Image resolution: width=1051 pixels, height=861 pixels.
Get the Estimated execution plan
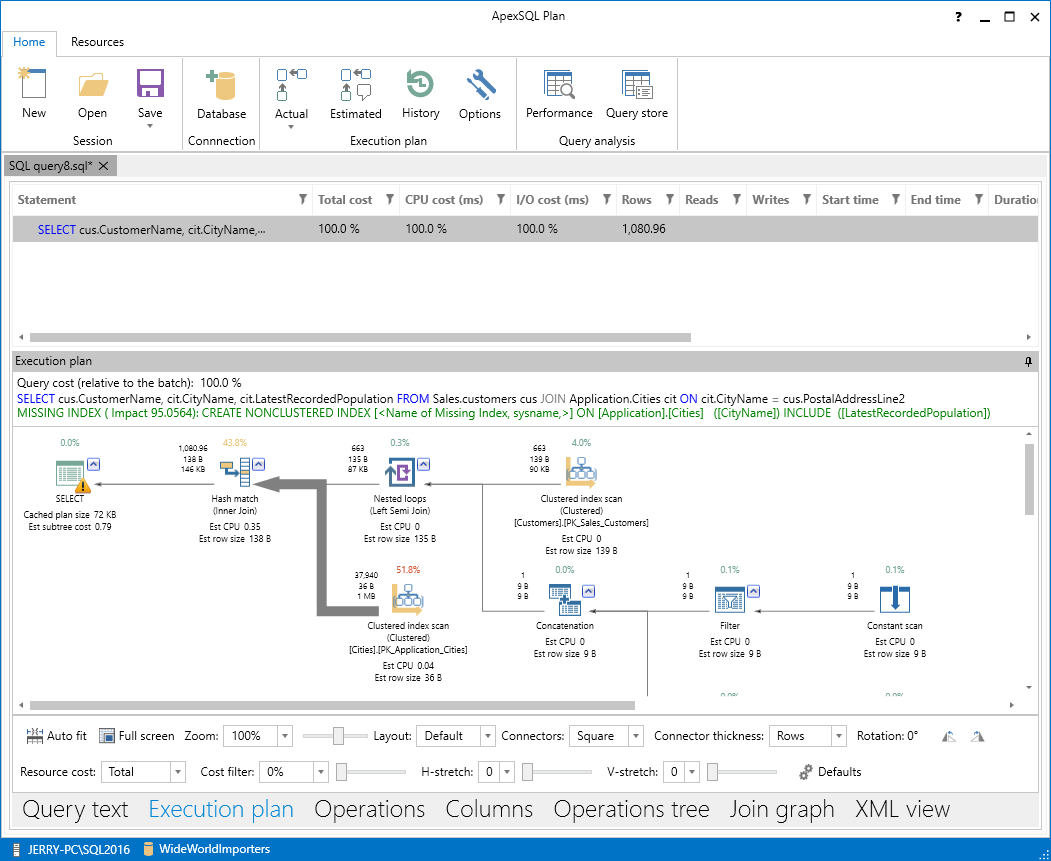(355, 84)
